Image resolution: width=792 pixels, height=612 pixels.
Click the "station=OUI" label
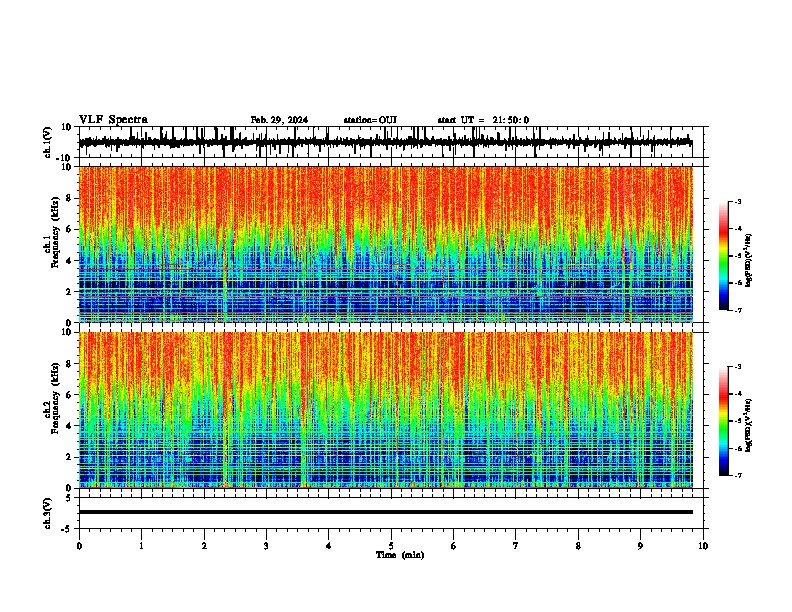point(370,120)
